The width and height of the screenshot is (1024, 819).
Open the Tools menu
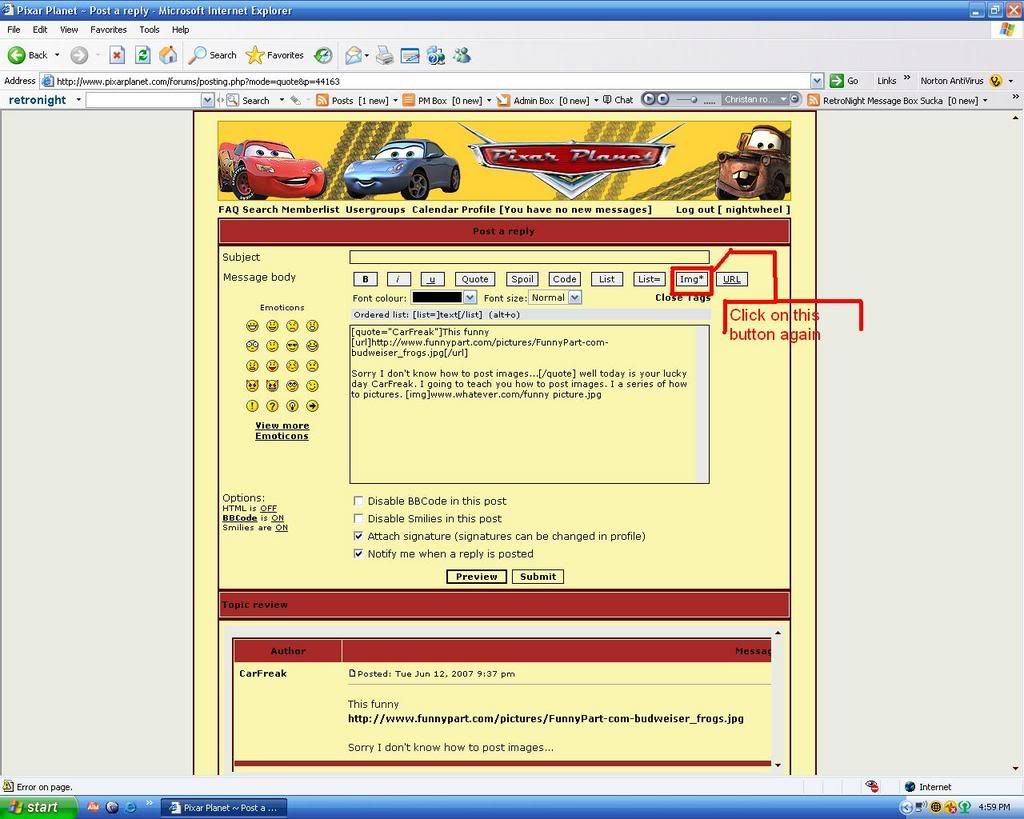(x=149, y=30)
